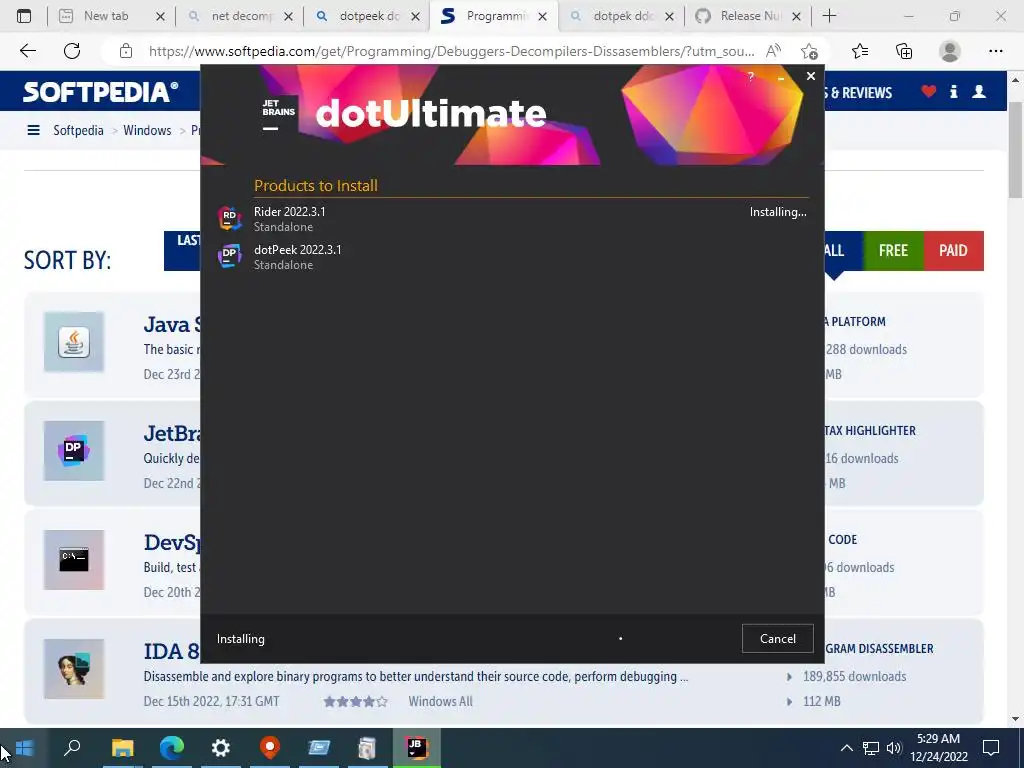Add page to favorites star icon
Viewport: 1024px width, 768px height.
pyautogui.click(x=809, y=51)
